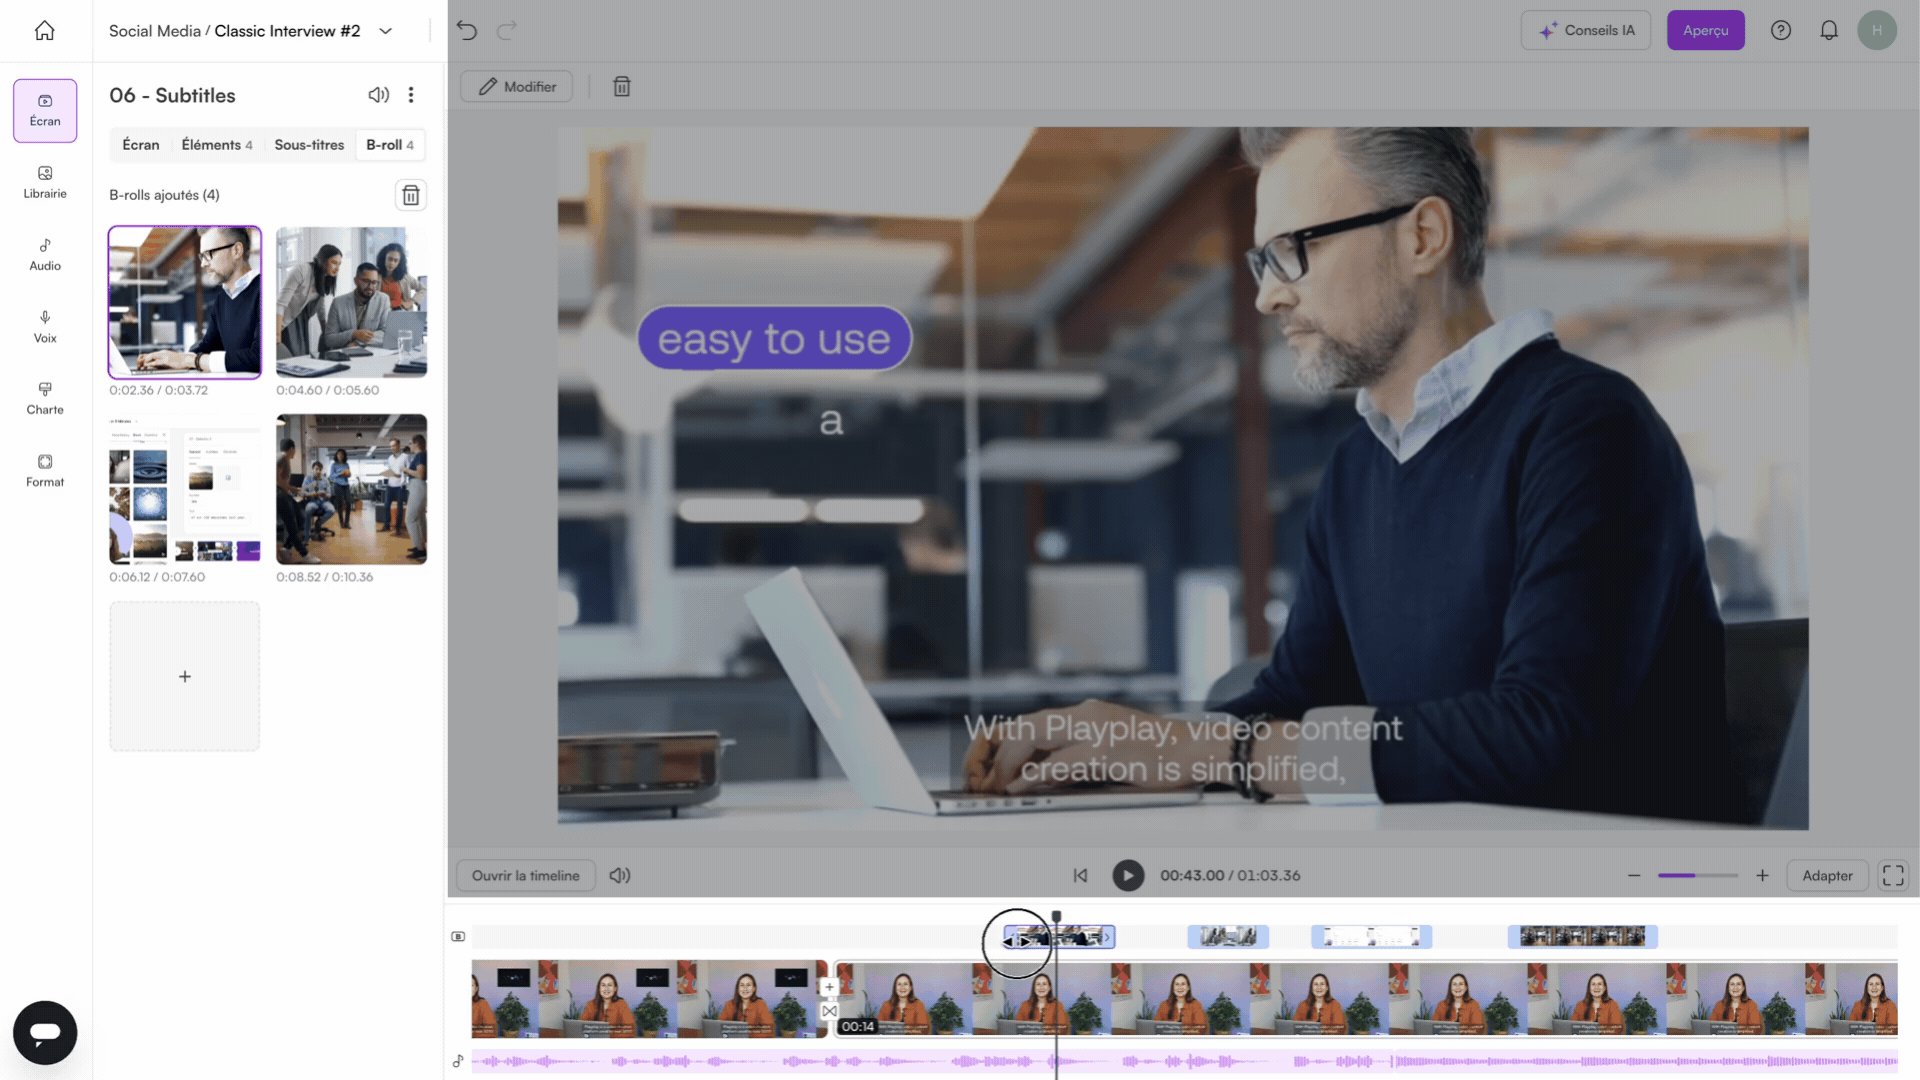This screenshot has height=1080, width=1920.
Task: Go to the home icon
Action: point(44,31)
